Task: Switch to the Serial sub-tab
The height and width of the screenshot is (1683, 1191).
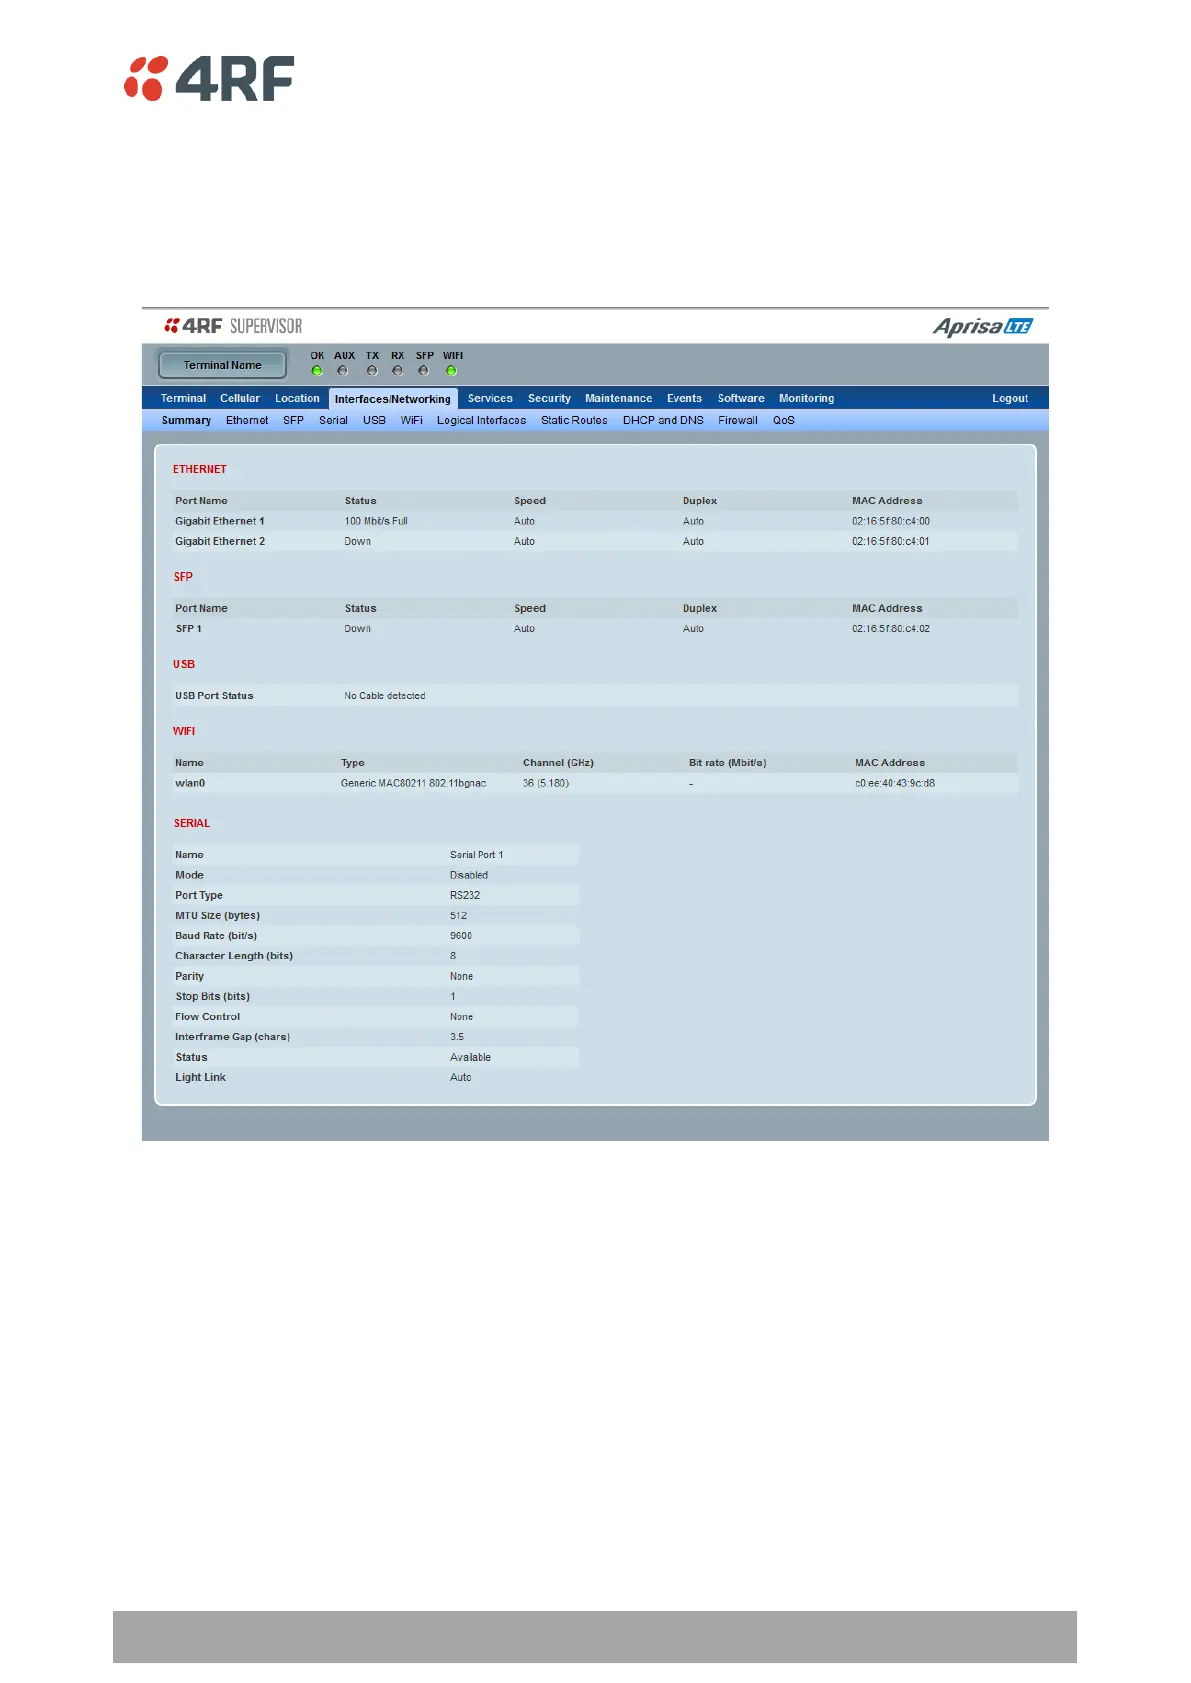Action: (x=333, y=420)
